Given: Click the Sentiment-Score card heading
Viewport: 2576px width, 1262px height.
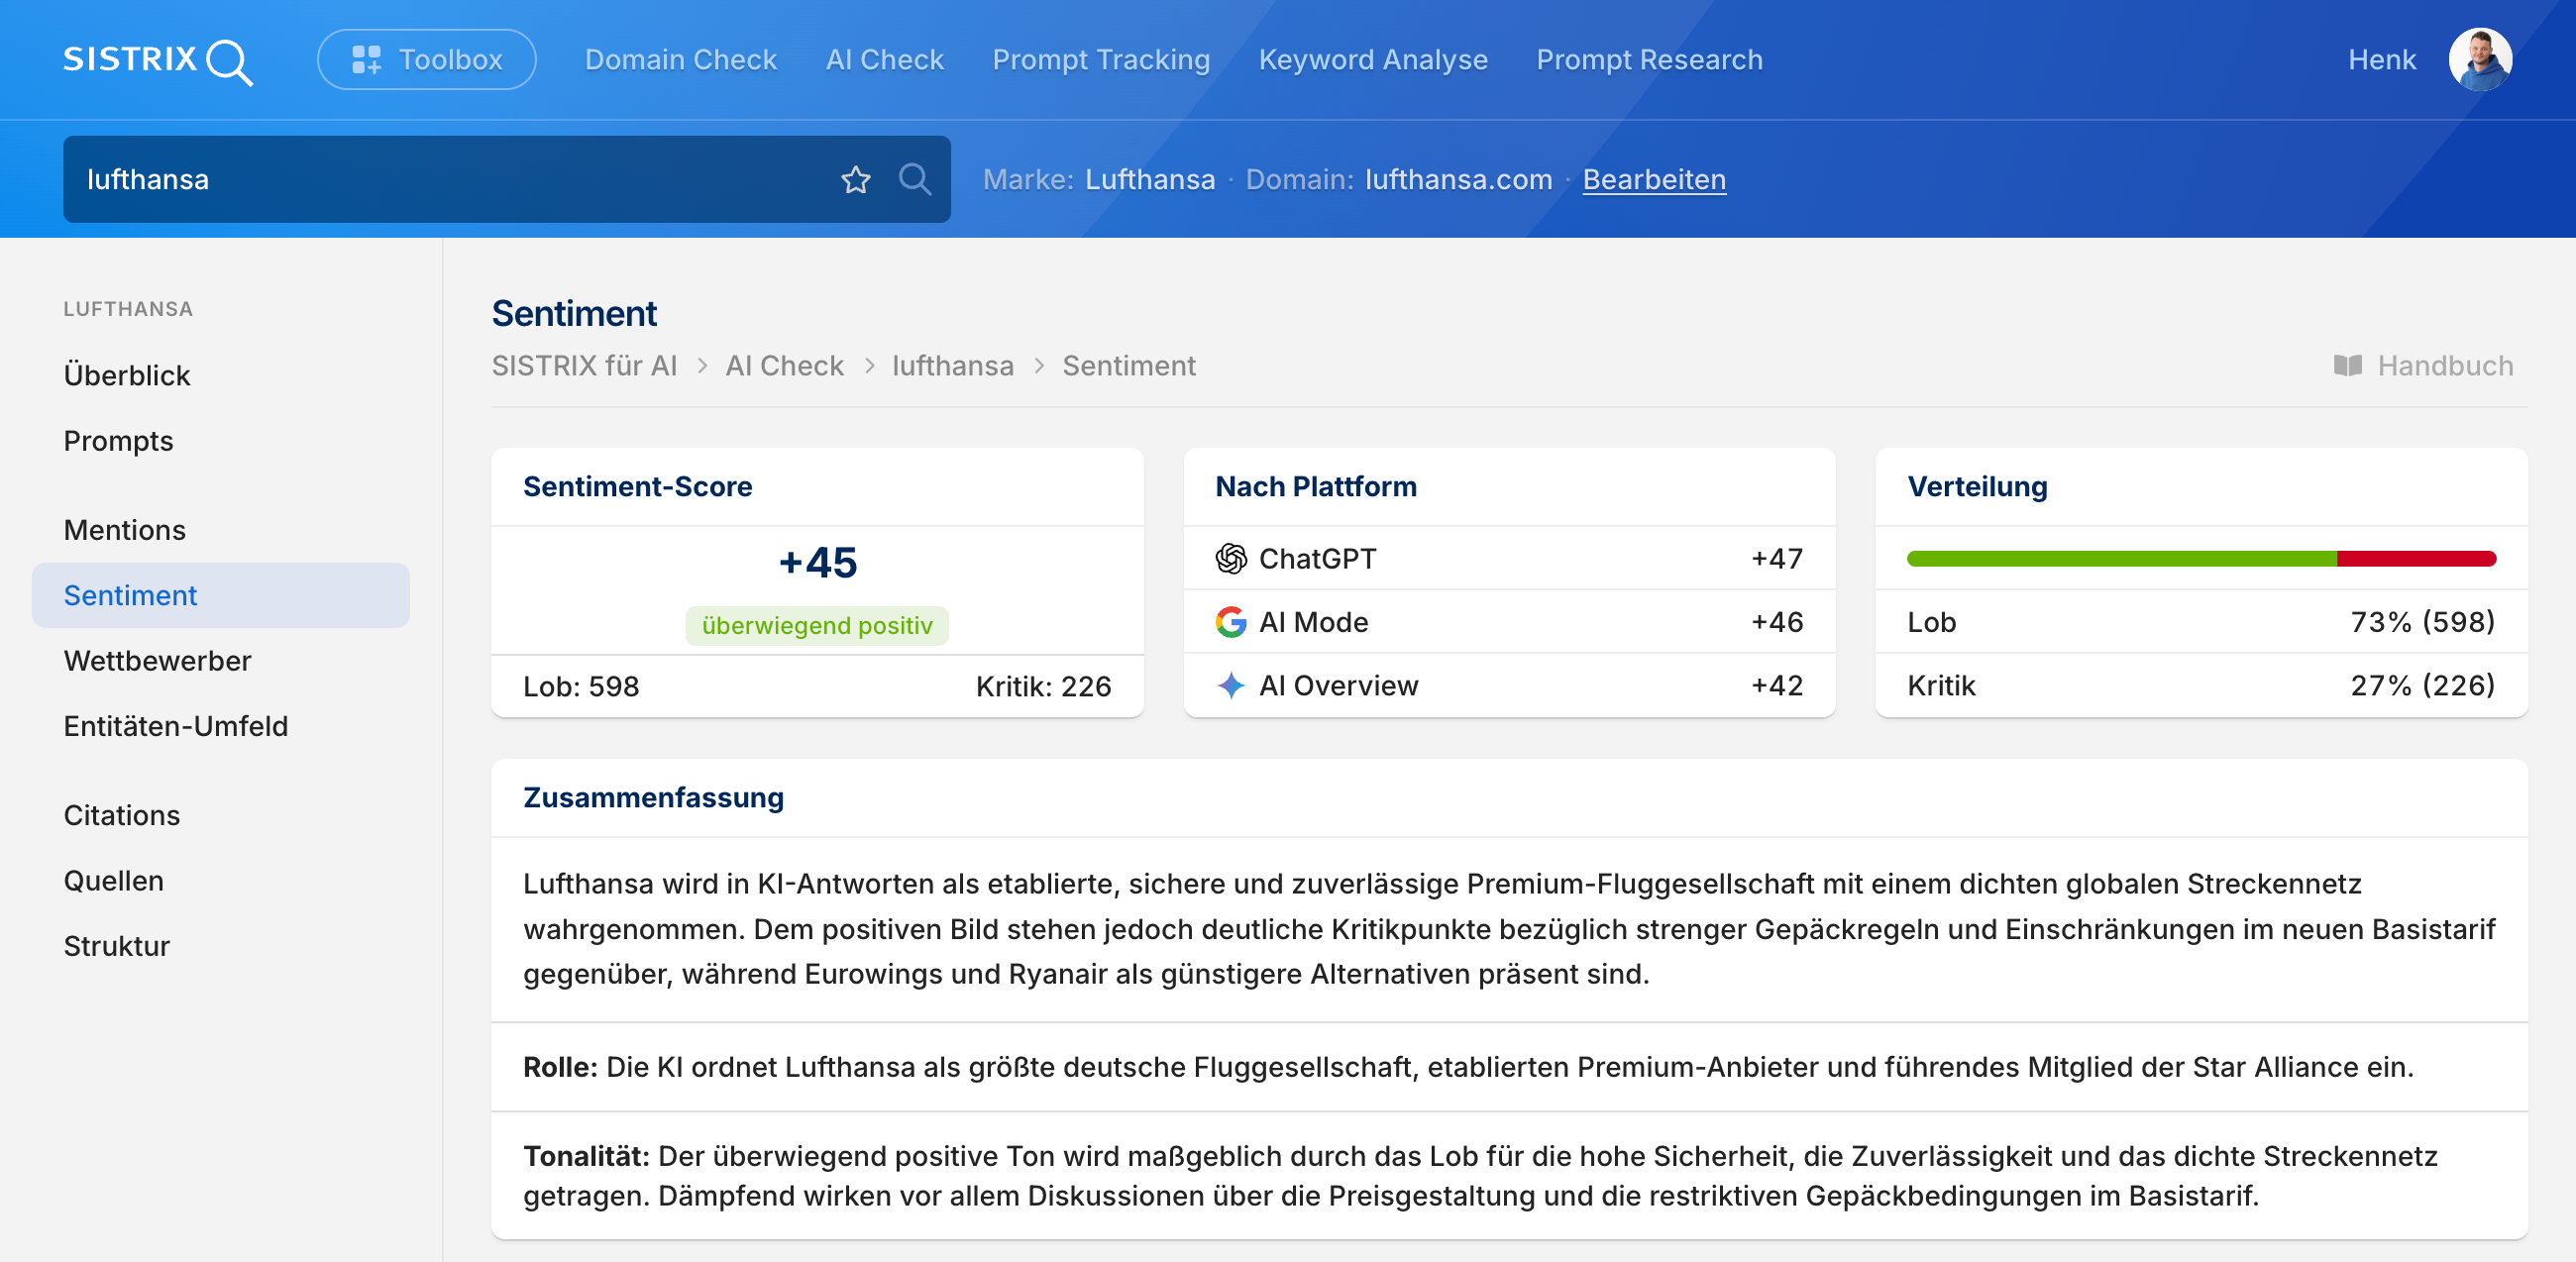Looking at the screenshot, I should (x=637, y=487).
